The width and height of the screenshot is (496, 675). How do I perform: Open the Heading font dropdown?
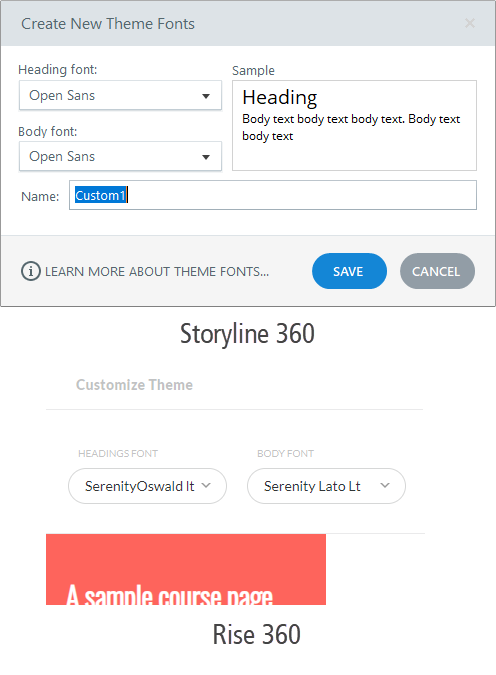[120, 95]
